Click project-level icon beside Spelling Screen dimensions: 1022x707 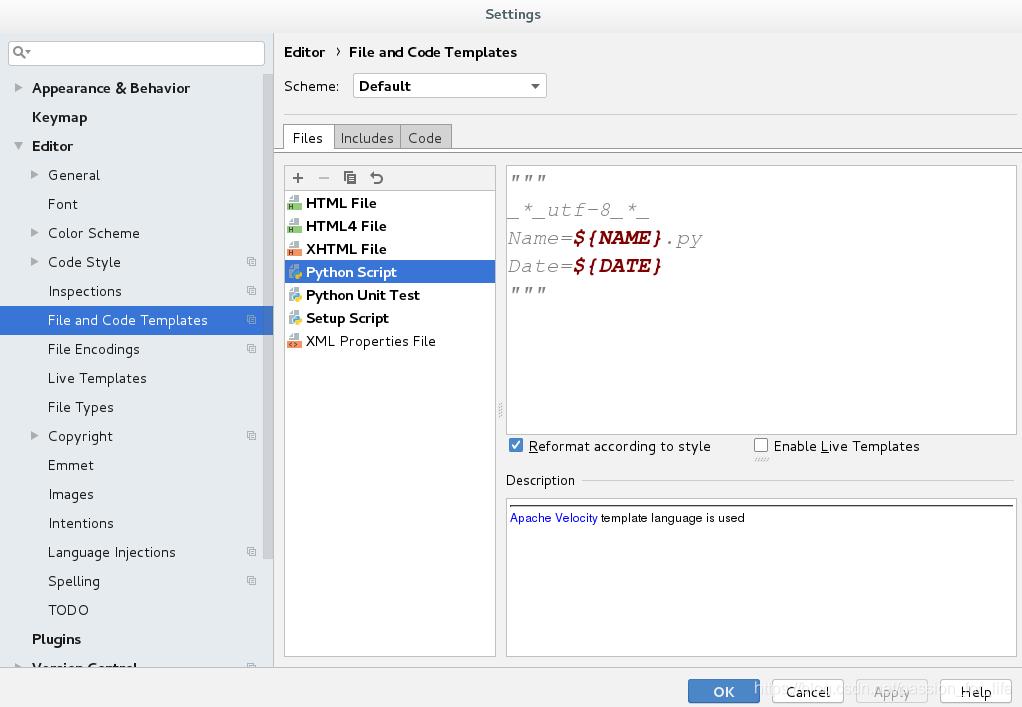point(252,581)
